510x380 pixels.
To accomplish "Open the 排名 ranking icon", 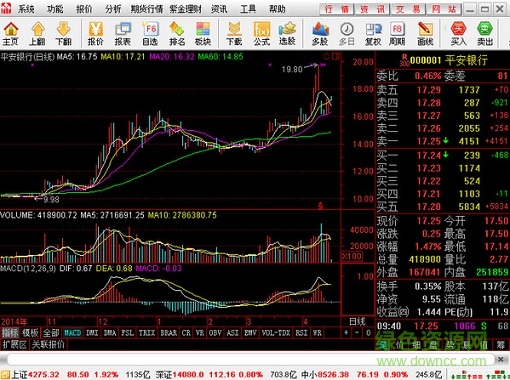I will pos(177,34).
